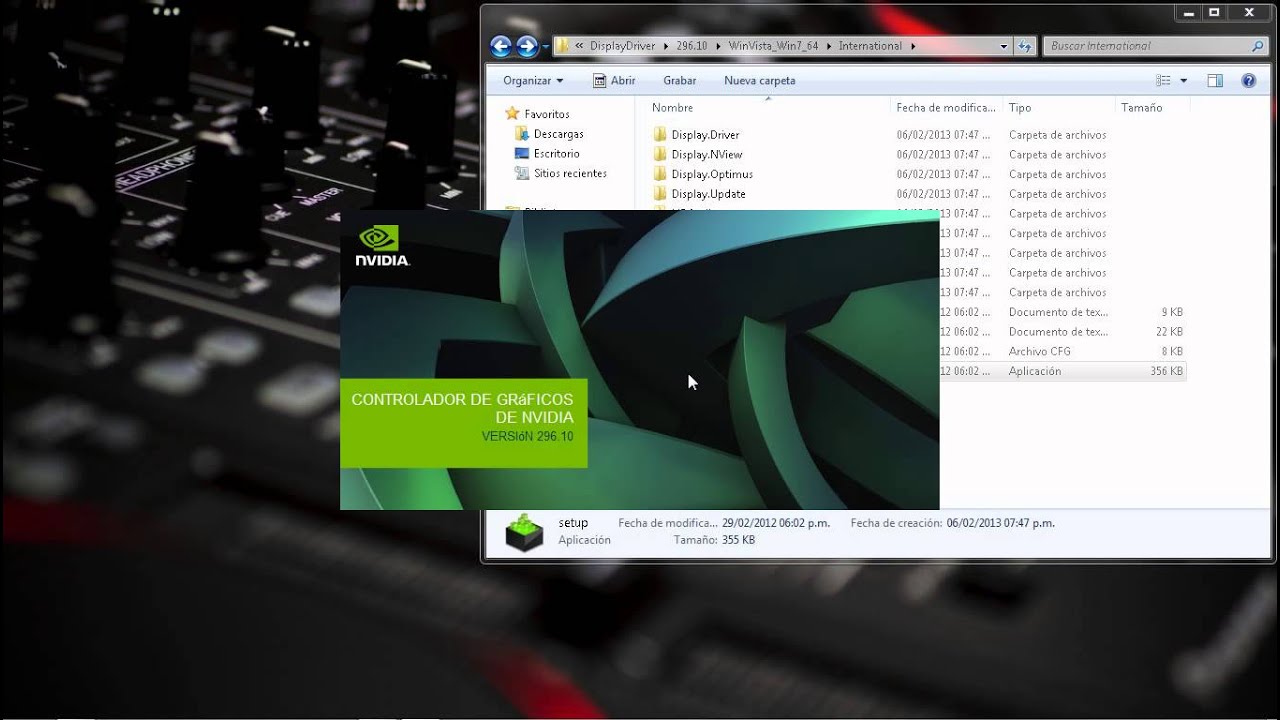Expand the arrow after 296.10 breadcrumb
The image size is (1280, 720).
click(x=719, y=46)
